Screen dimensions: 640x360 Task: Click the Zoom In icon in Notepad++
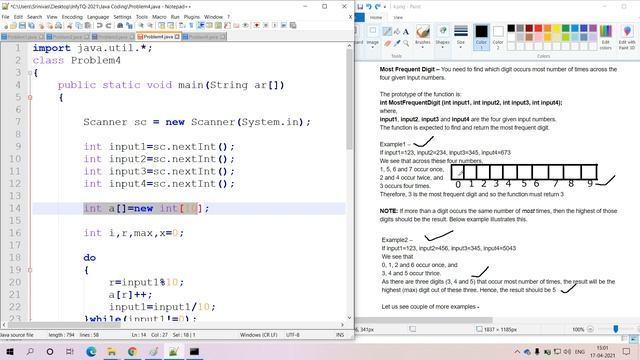coord(141,25)
